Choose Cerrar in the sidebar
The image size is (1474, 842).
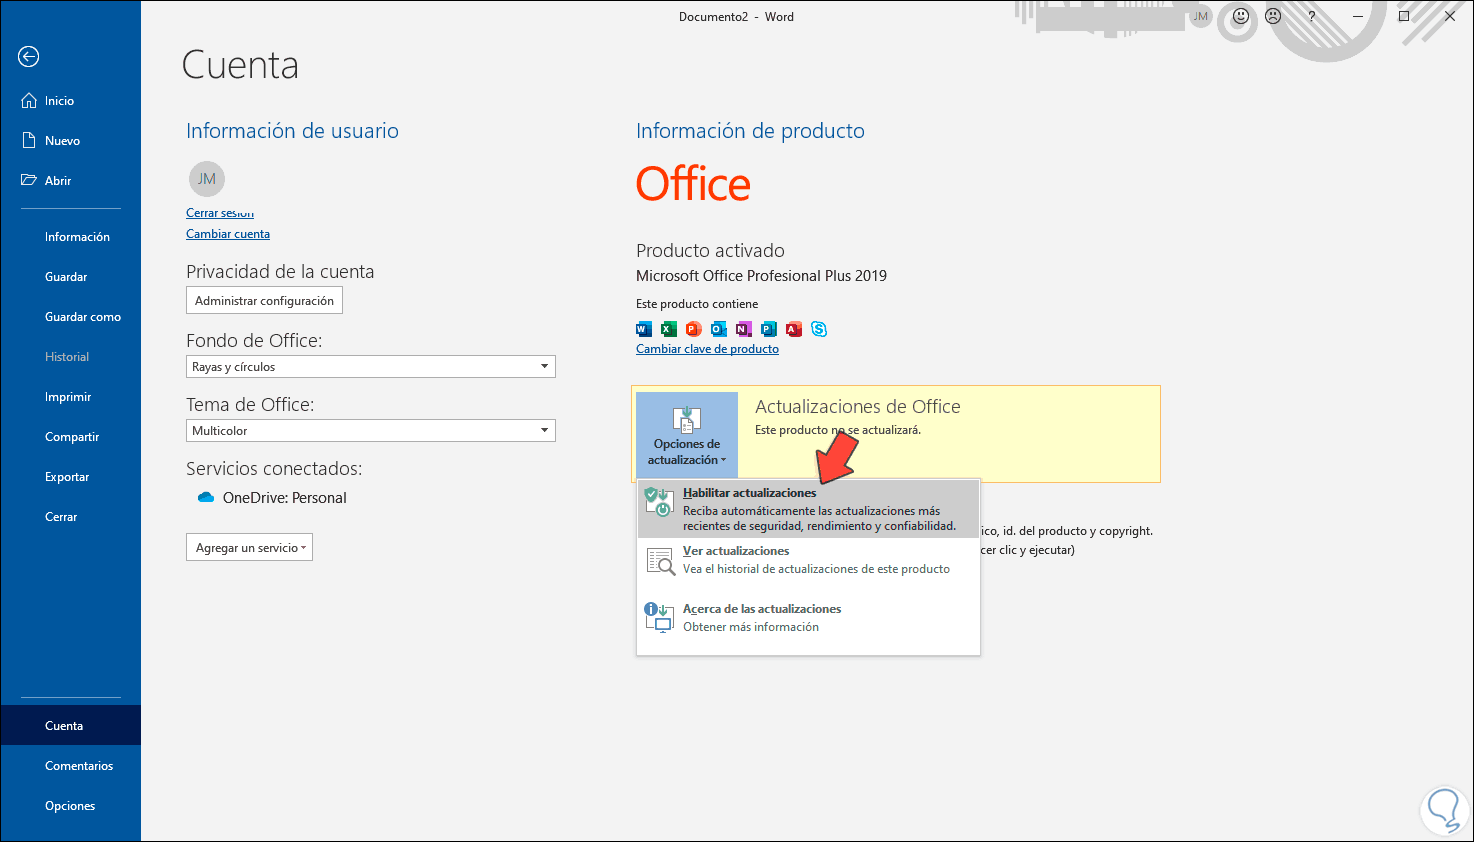coord(71,517)
